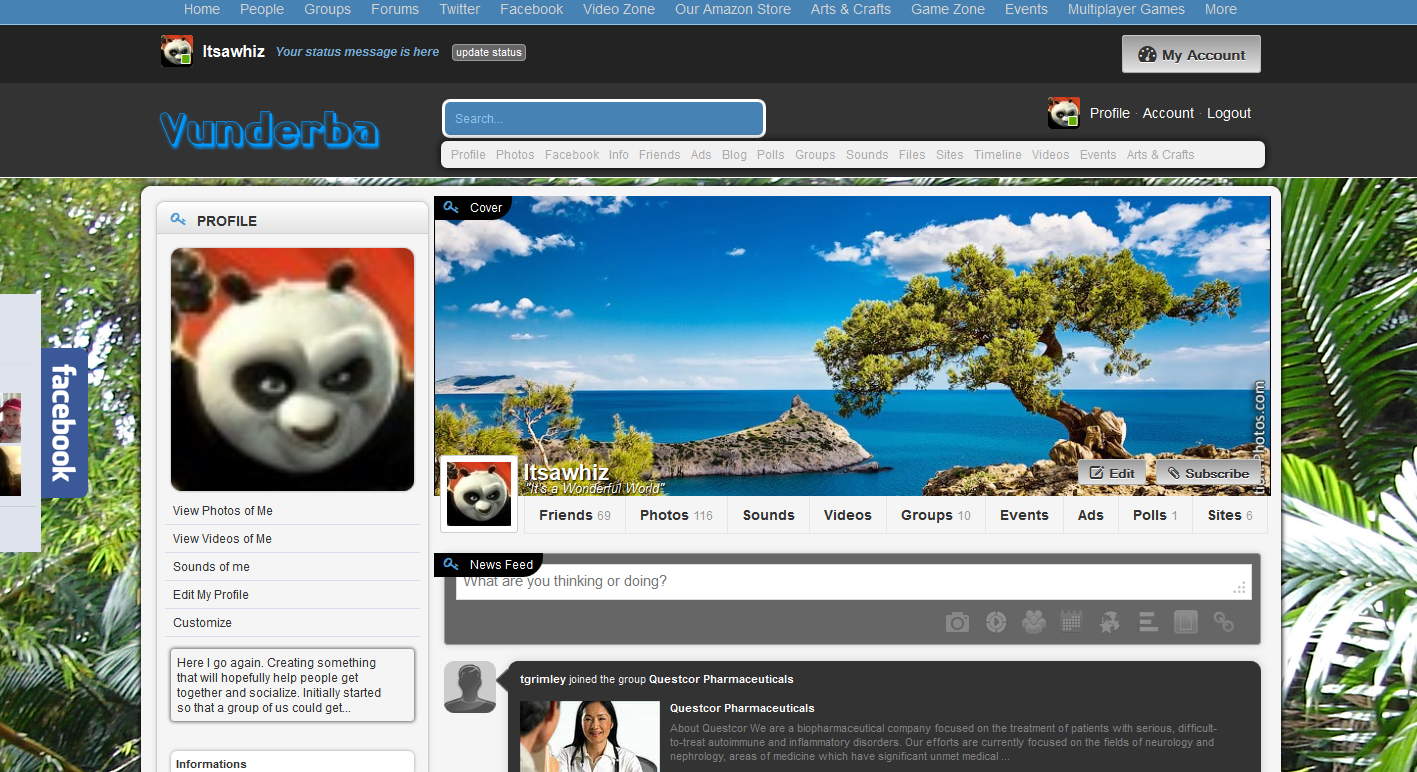Viewport: 1417px width, 772px height.
Task: Click the small panda avatar beside Profile link
Action: 1064,113
